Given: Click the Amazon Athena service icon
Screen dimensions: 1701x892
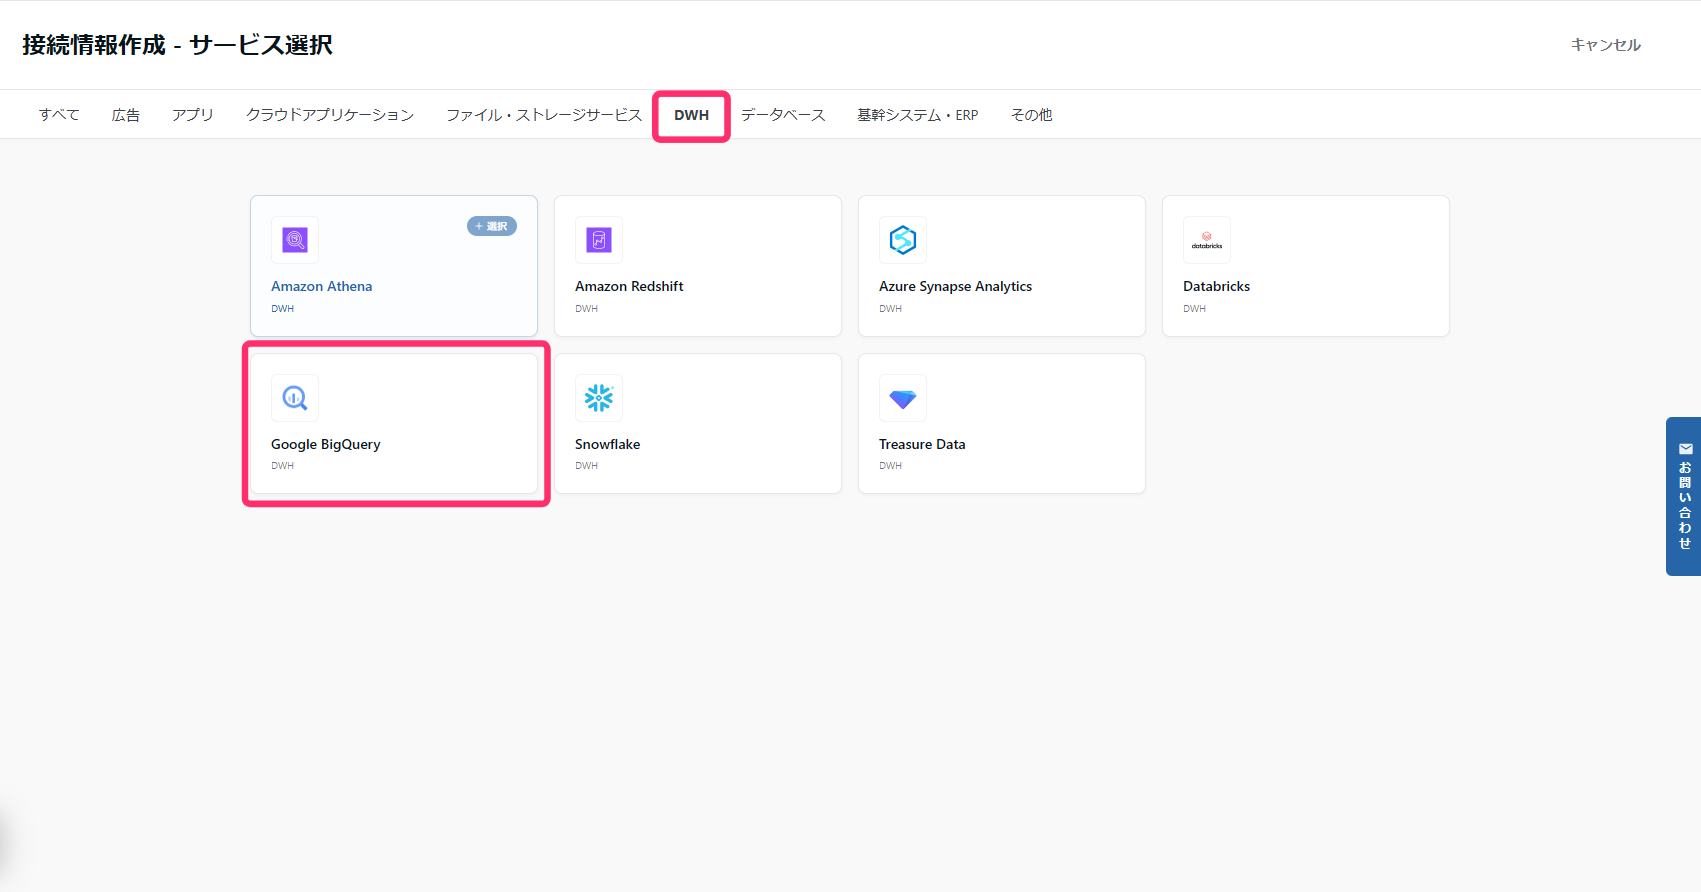Looking at the screenshot, I should click(295, 240).
